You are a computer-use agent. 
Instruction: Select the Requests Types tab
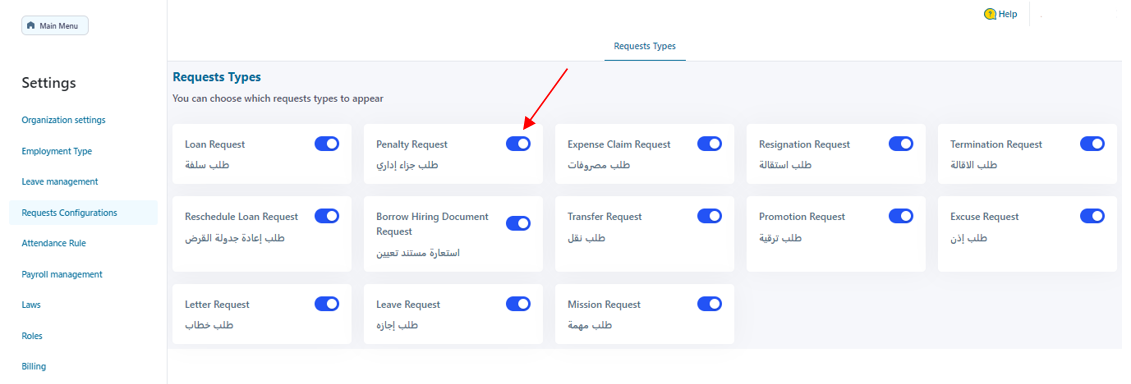pos(645,46)
